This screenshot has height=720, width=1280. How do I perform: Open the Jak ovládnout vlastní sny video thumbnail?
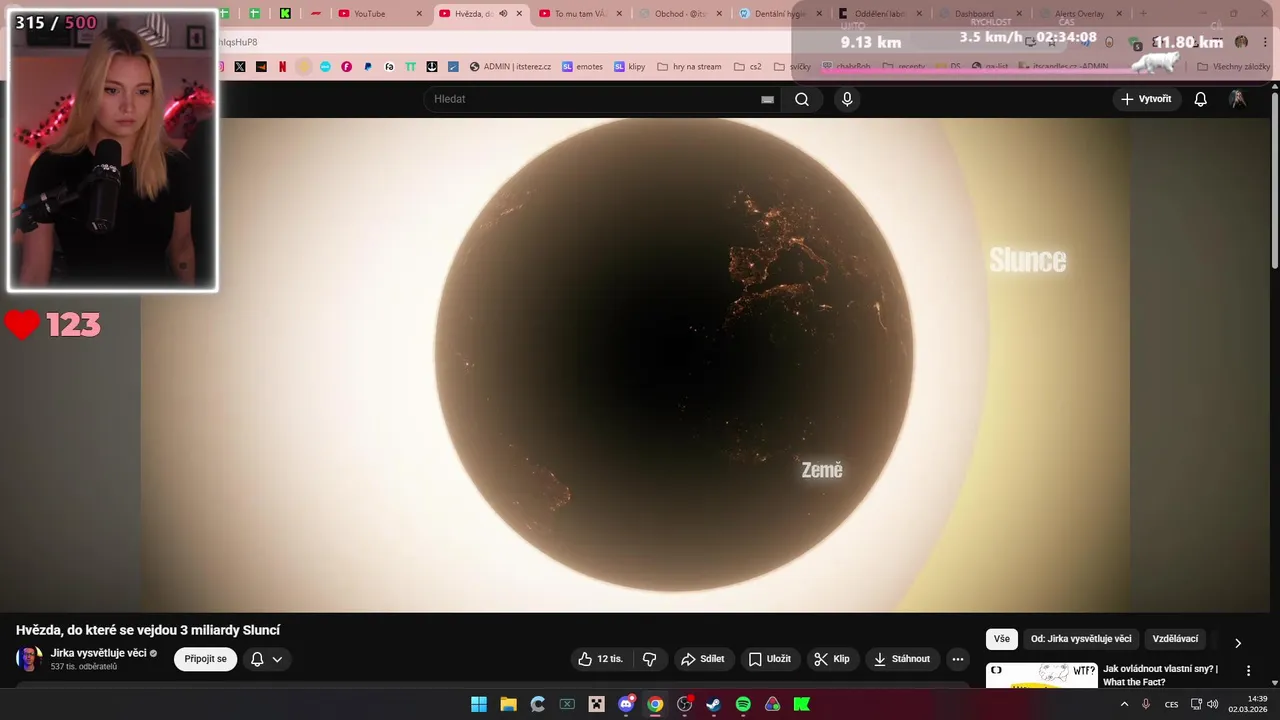[1041, 675]
